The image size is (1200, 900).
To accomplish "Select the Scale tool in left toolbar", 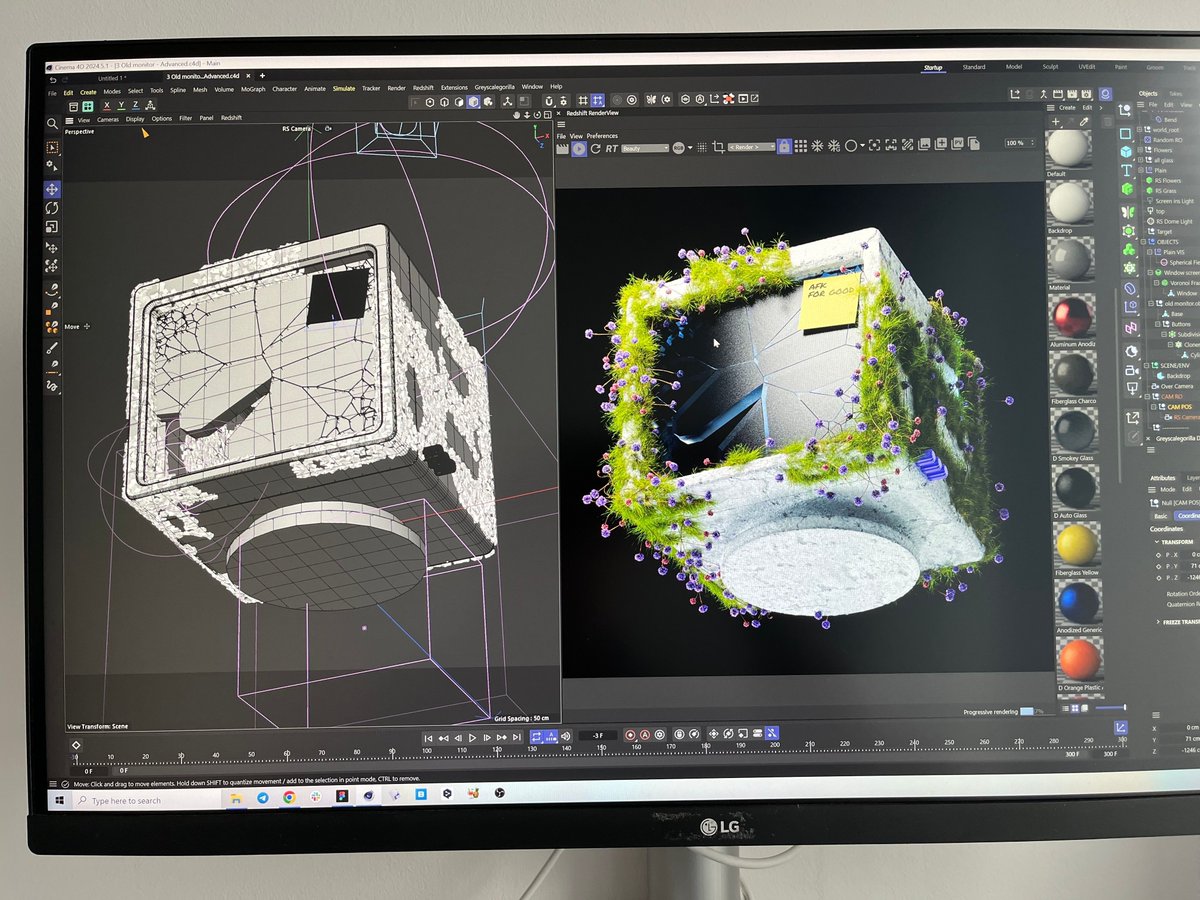I will click(52, 228).
